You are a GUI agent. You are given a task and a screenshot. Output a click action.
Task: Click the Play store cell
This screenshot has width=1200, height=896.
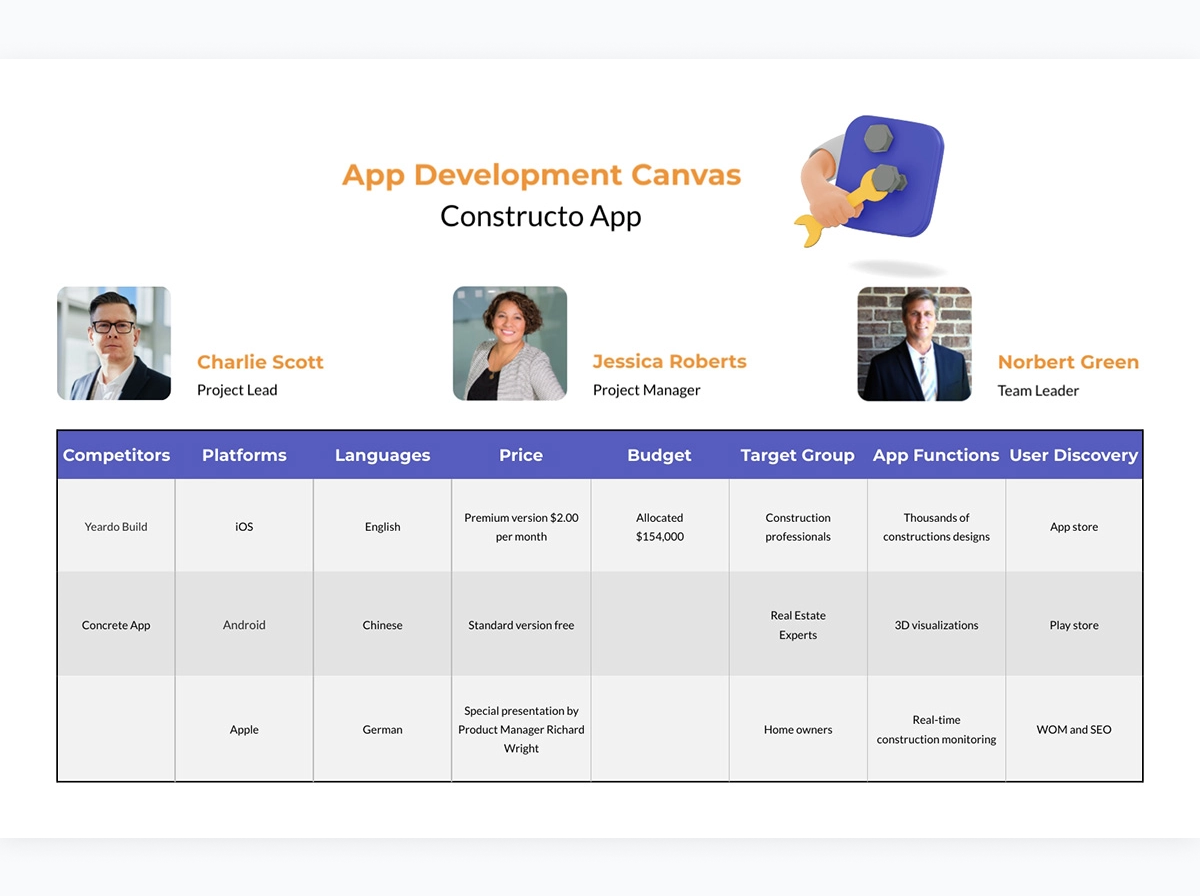(1074, 625)
